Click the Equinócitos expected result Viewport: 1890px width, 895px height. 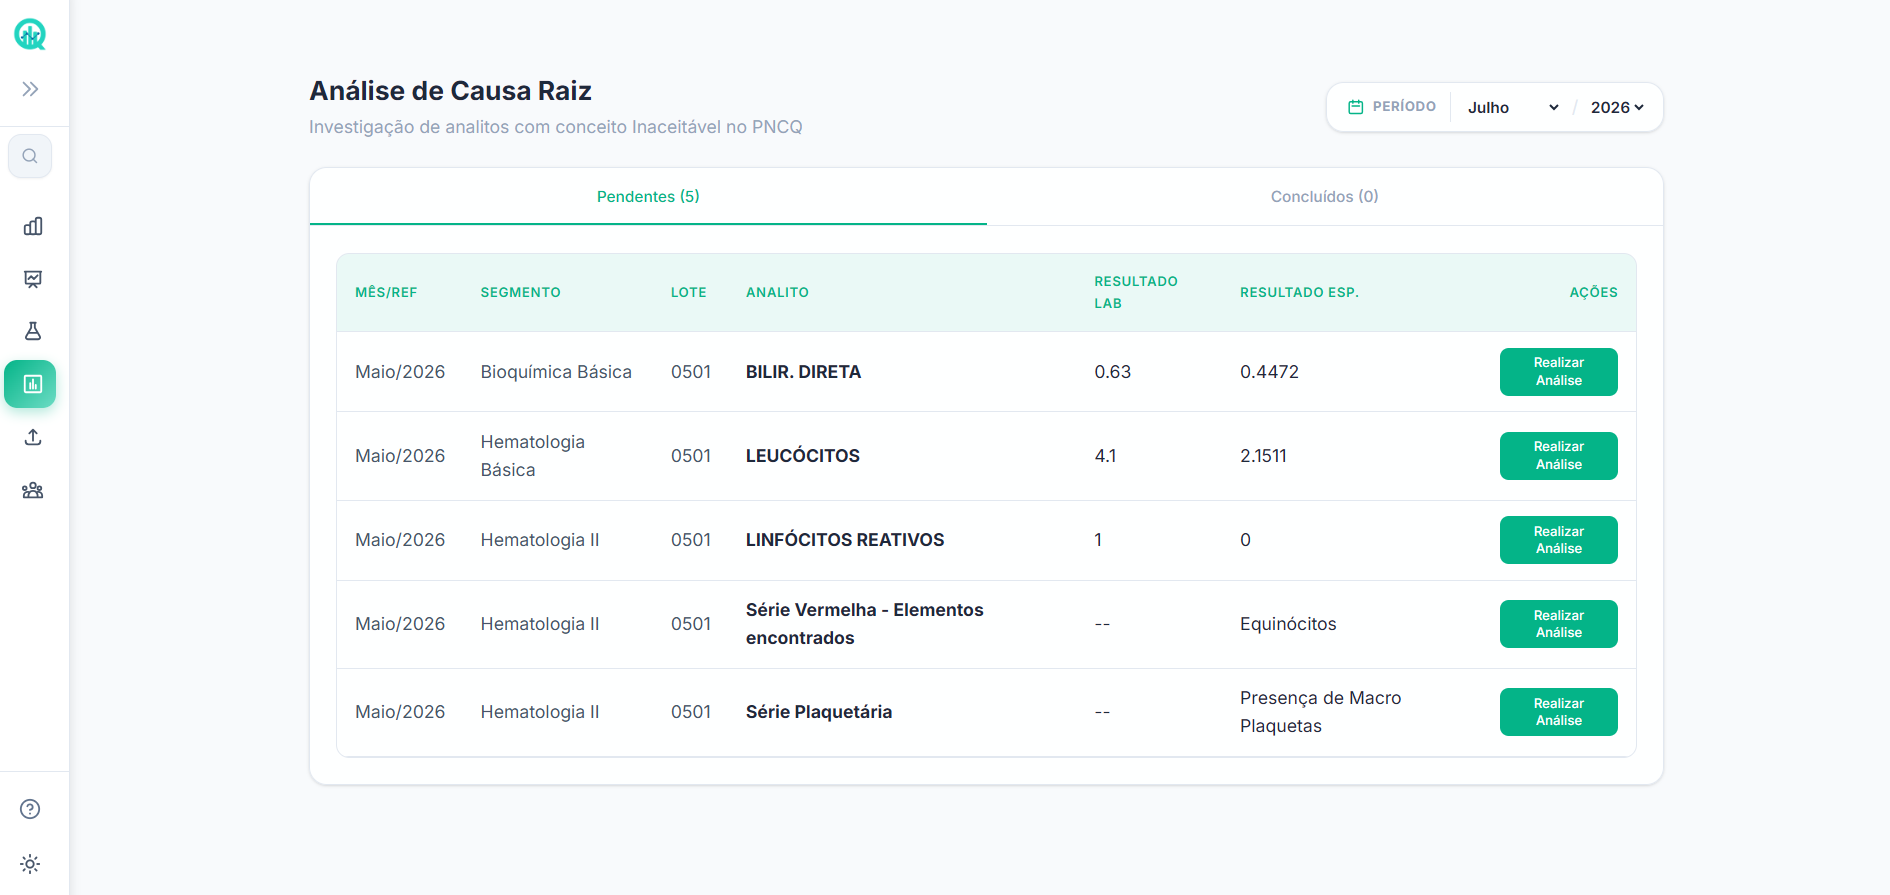[1288, 624]
